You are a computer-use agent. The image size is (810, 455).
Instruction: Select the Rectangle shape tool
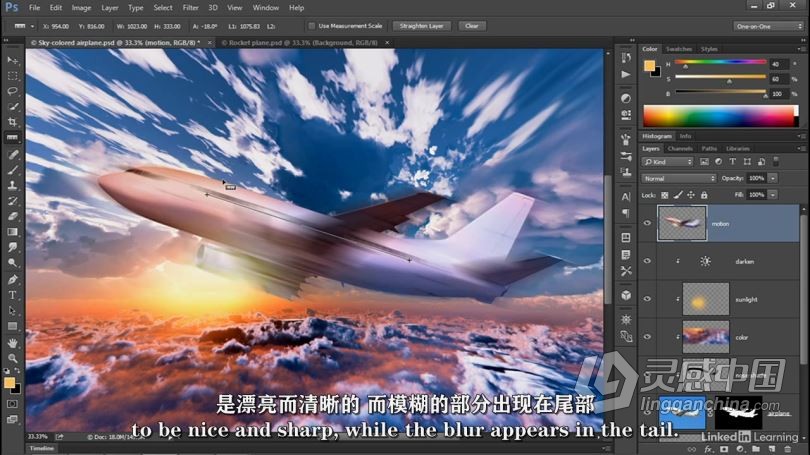12,326
